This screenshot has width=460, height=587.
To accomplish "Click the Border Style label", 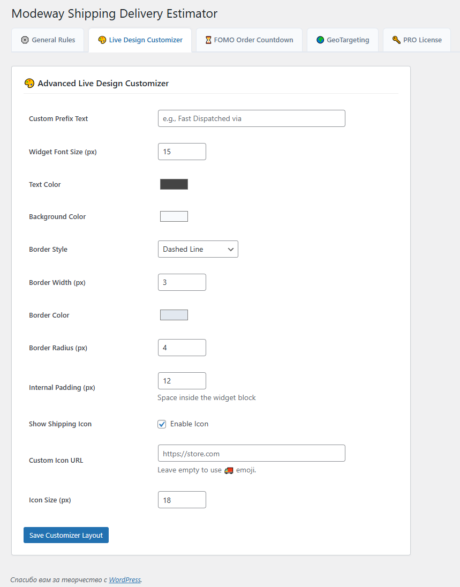I will tap(48, 249).
